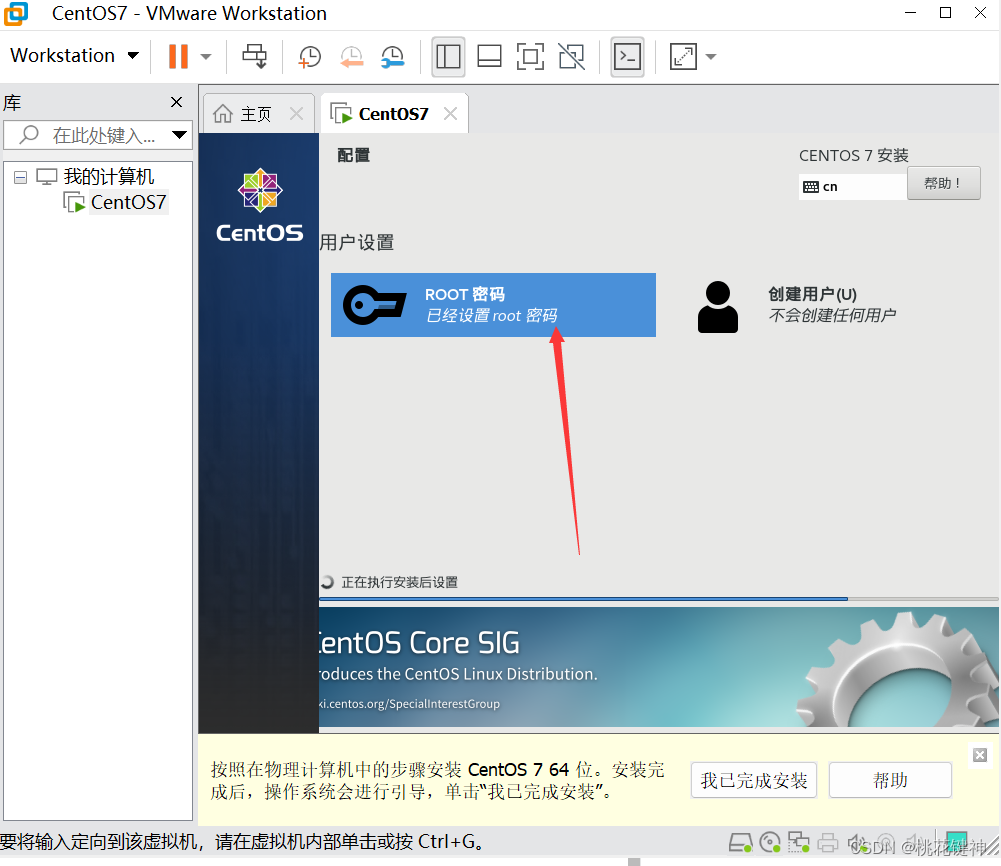Viewport: 1001px width, 866px height.
Task: Click the network adapter status icon
Action: pyautogui.click(x=799, y=843)
